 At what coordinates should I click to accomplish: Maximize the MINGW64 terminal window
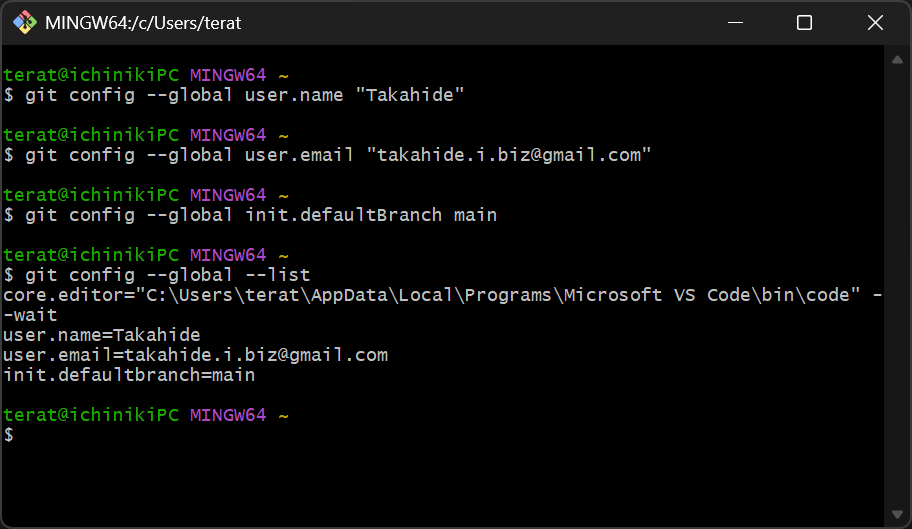point(804,23)
